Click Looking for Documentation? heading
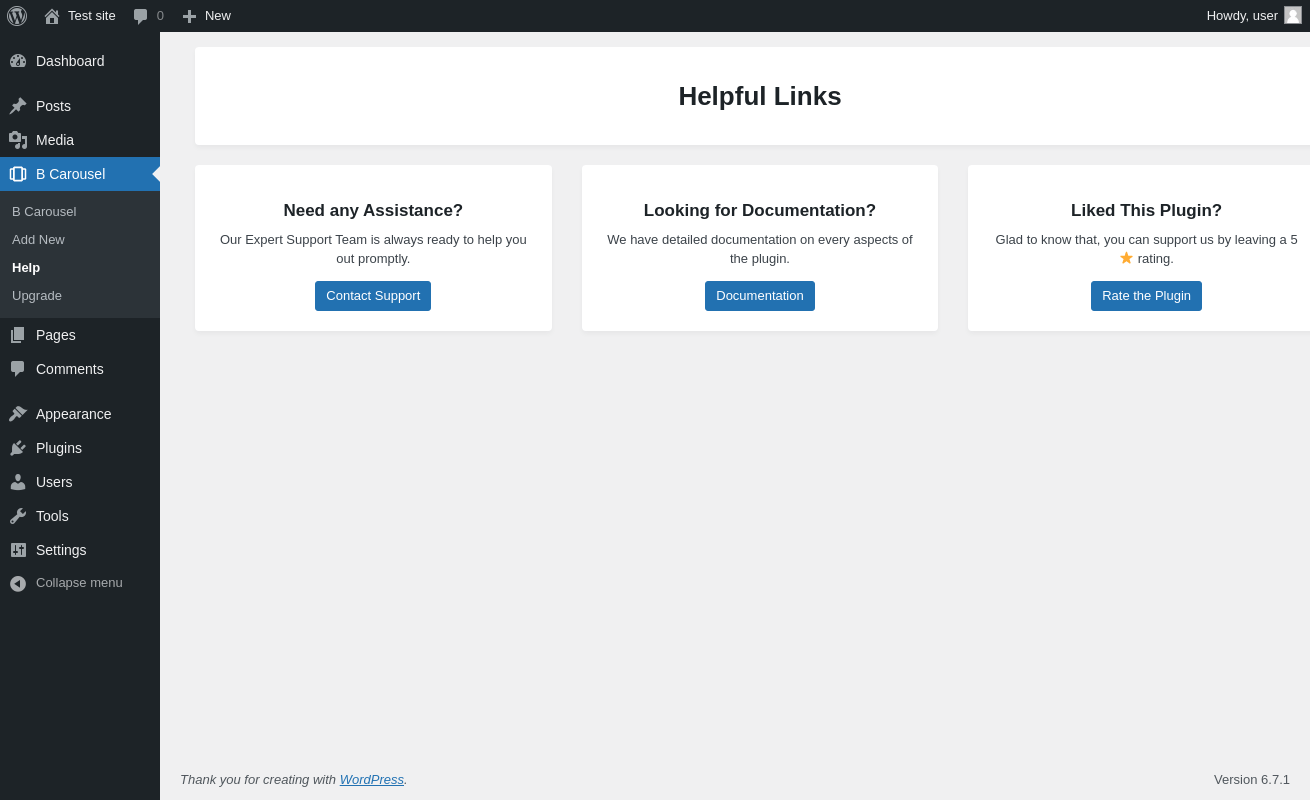 pos(760,211)
